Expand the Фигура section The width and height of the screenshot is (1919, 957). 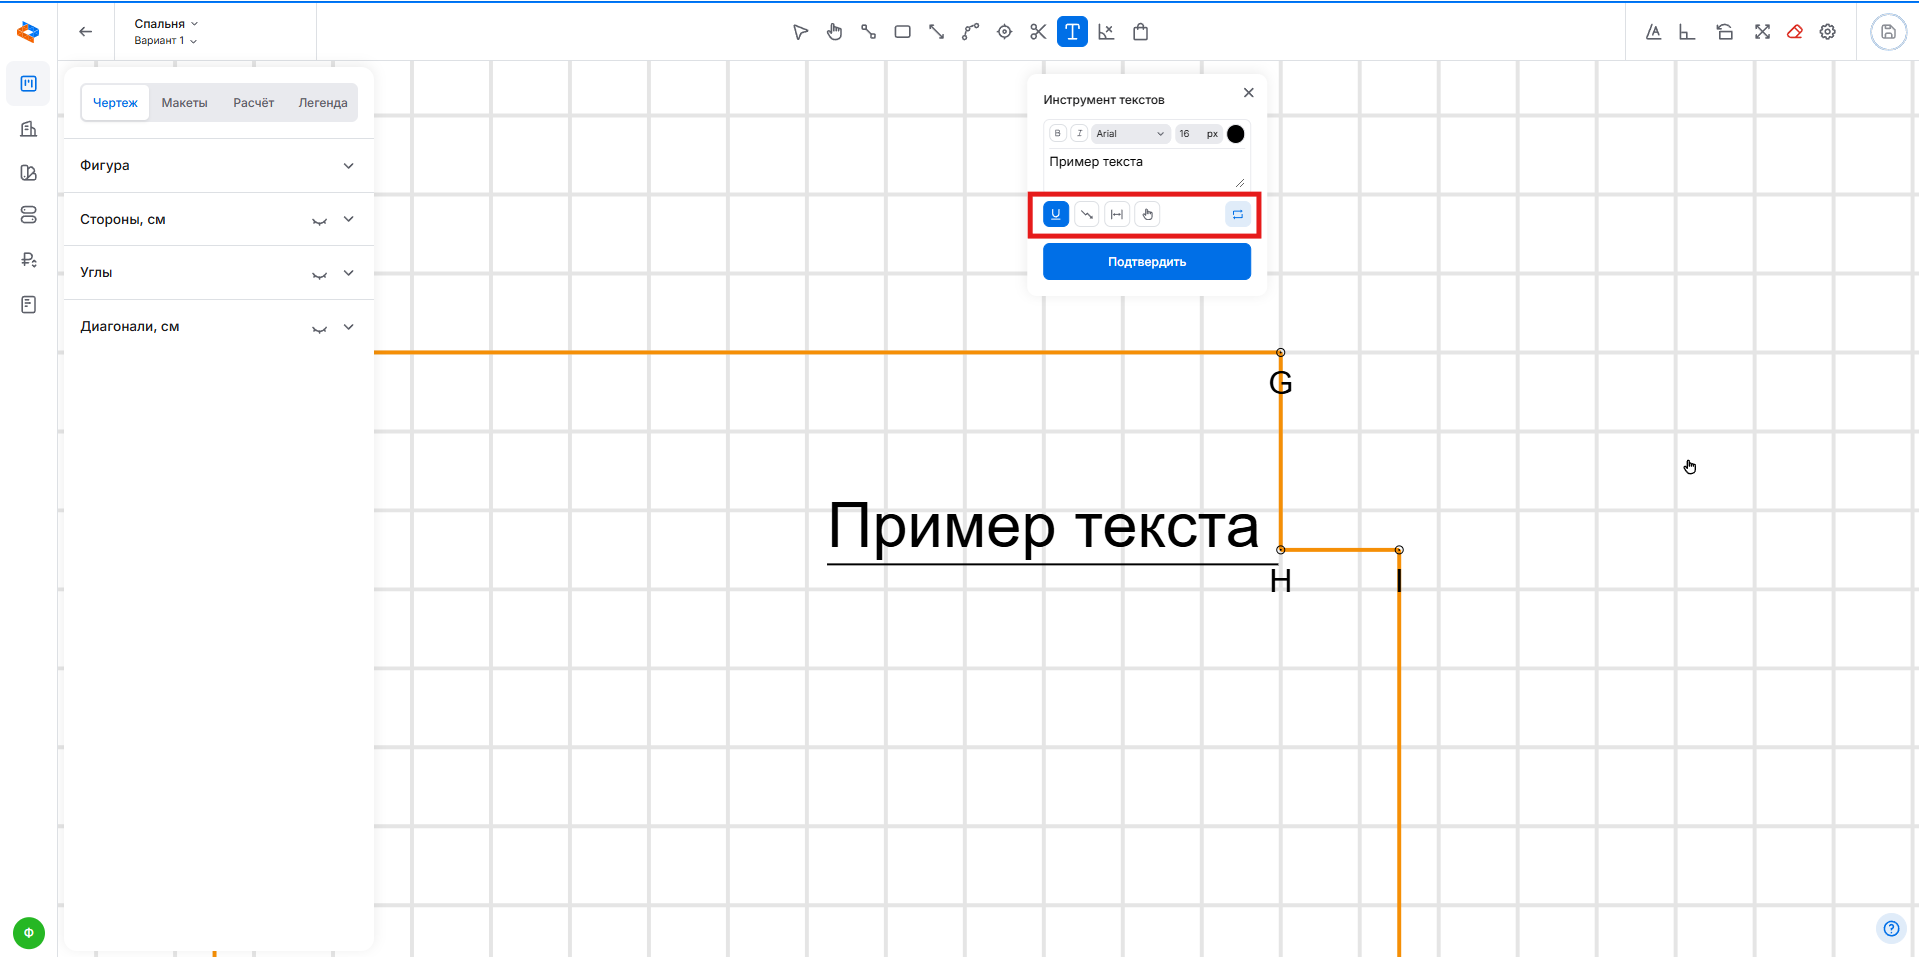pos(348,166)
